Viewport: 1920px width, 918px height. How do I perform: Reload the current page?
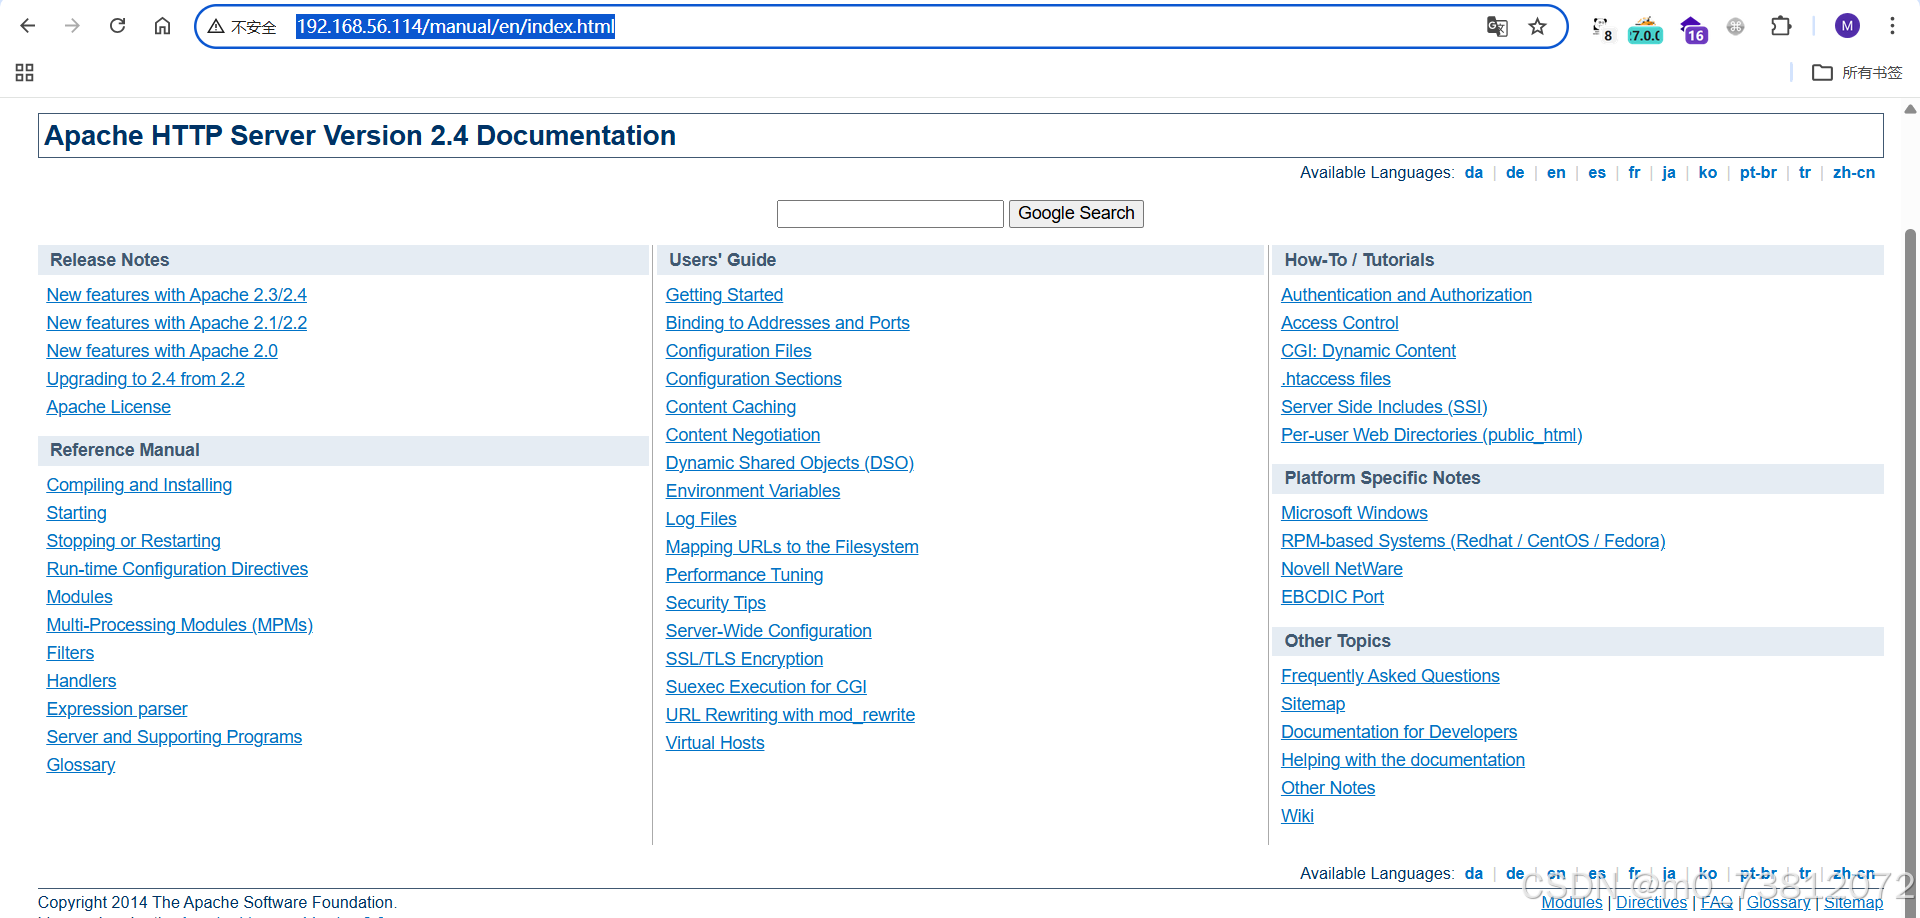117,26
